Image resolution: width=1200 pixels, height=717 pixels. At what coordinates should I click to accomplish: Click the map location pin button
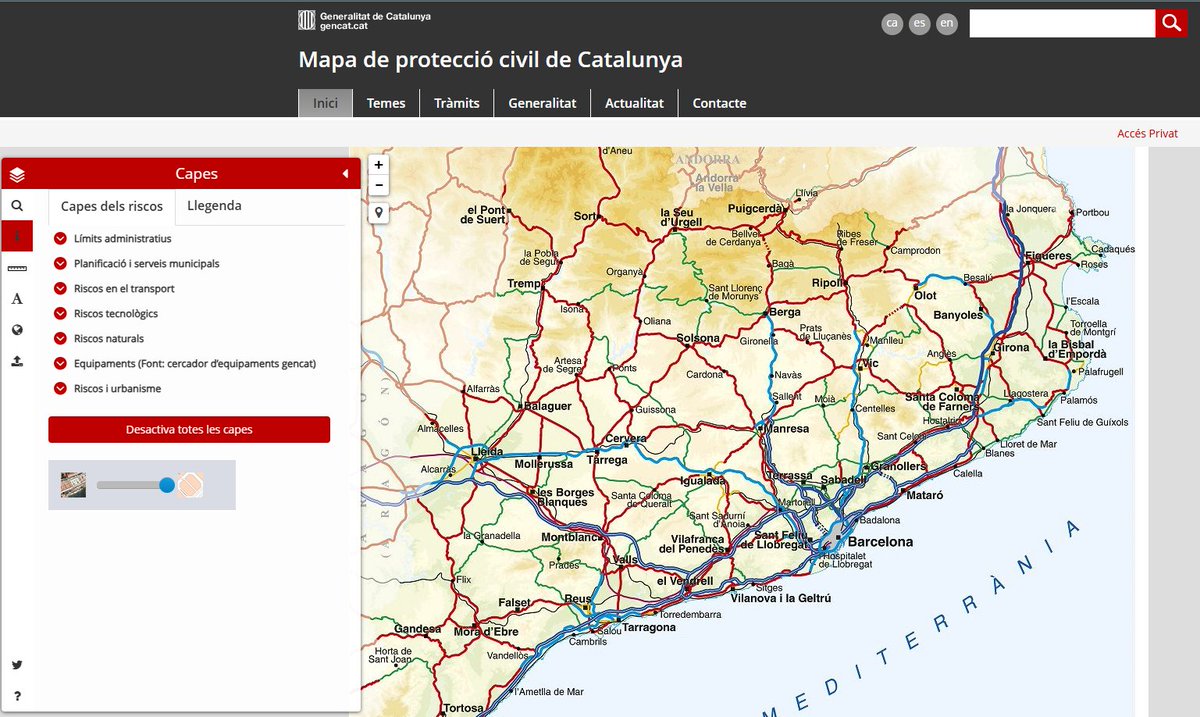pyautogui.click(x=379, y=213)
